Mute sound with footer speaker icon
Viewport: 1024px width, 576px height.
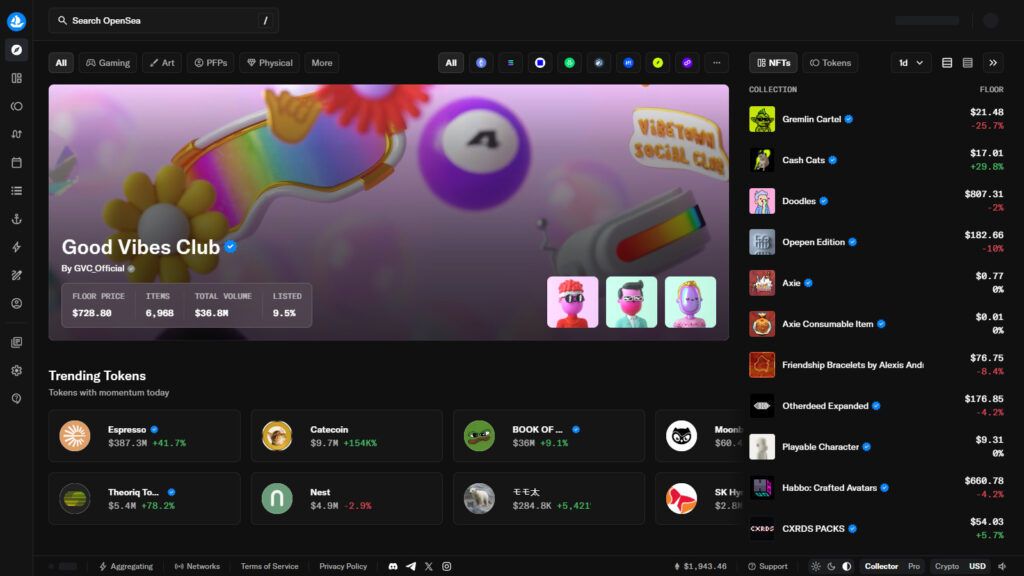[x=1002, y=566]
